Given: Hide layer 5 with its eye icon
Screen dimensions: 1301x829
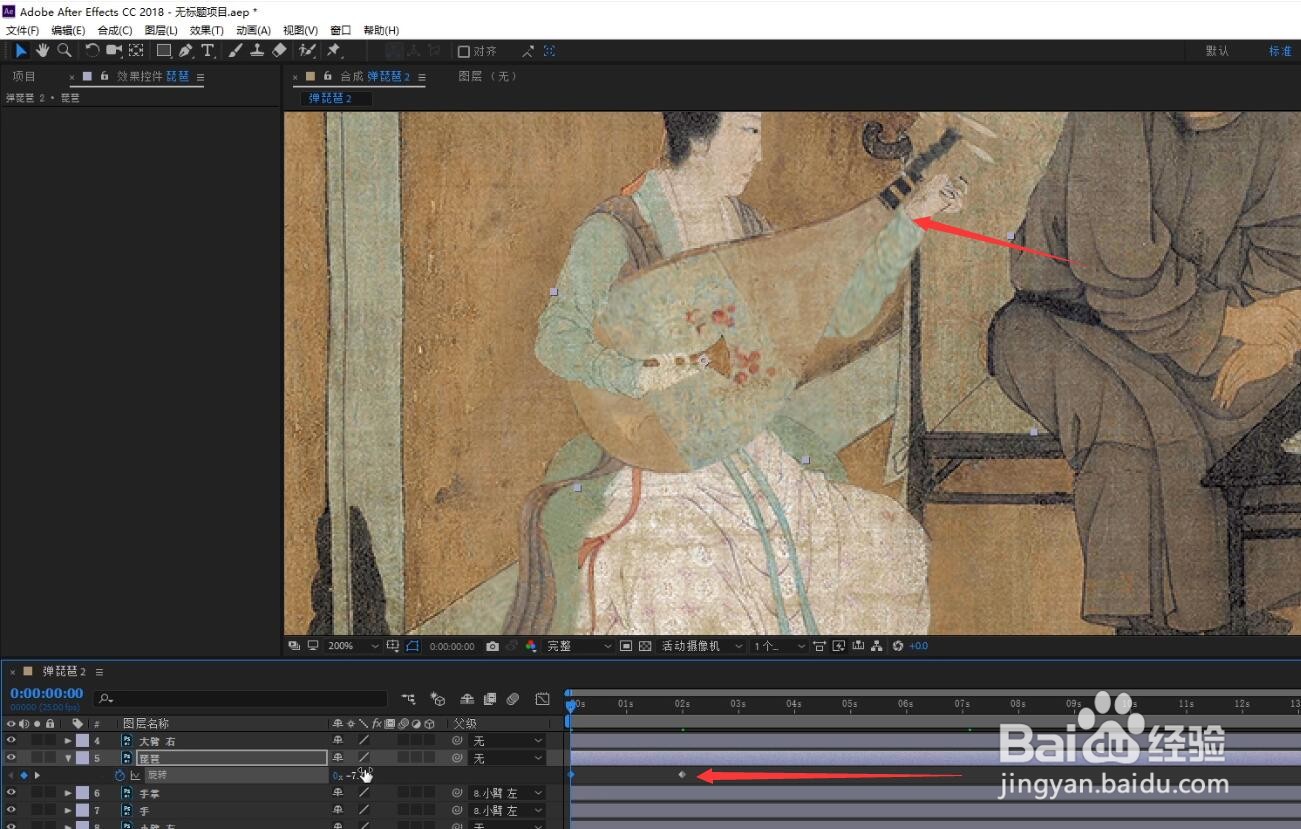Looking at the screenshot, I should point(11,758).
